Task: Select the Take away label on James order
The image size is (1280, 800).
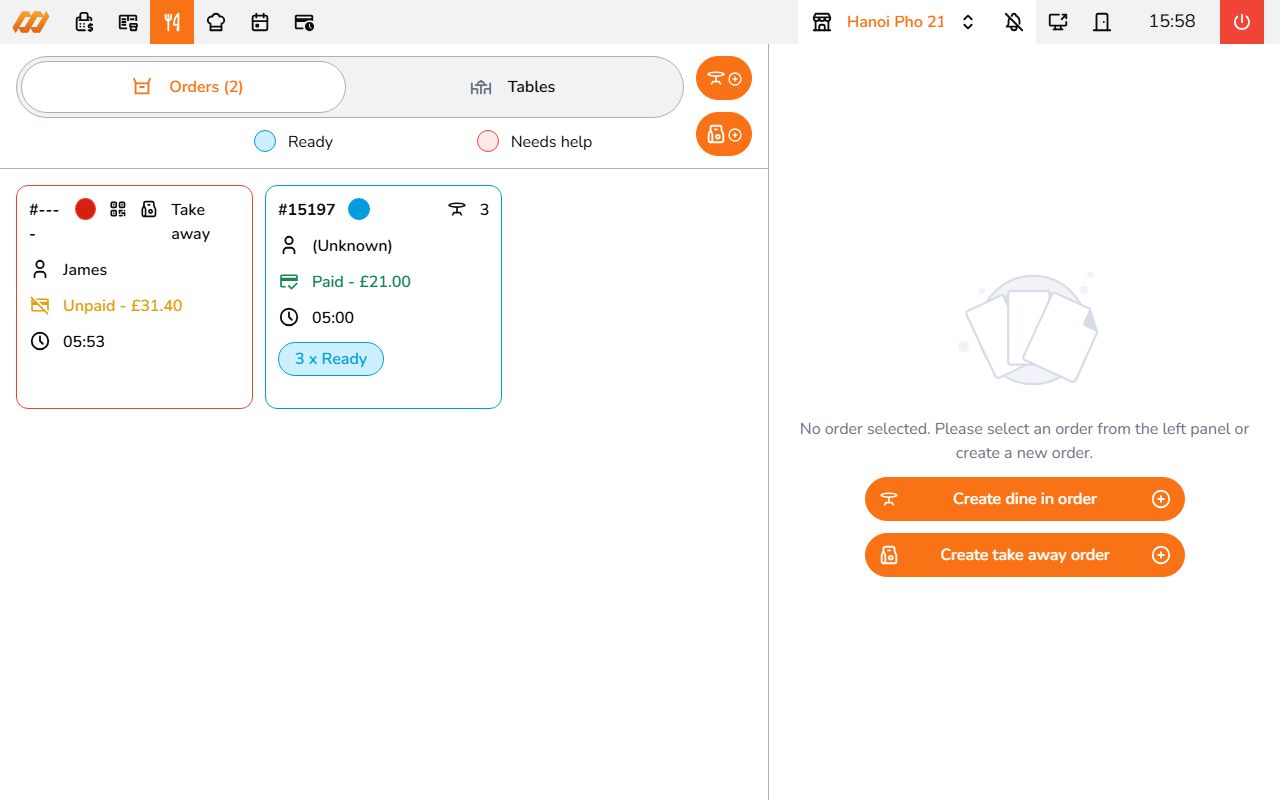Action: pyautogui.click(x=190, y=221)
